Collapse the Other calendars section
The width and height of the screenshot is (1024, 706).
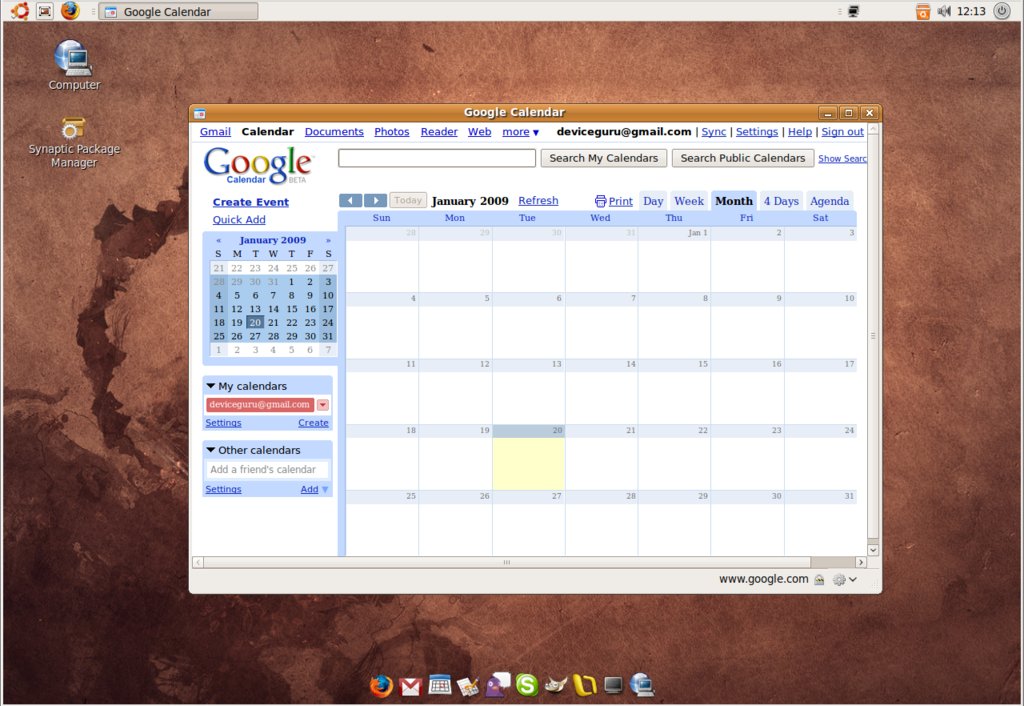pyautogui.click(x=210, y=450)
